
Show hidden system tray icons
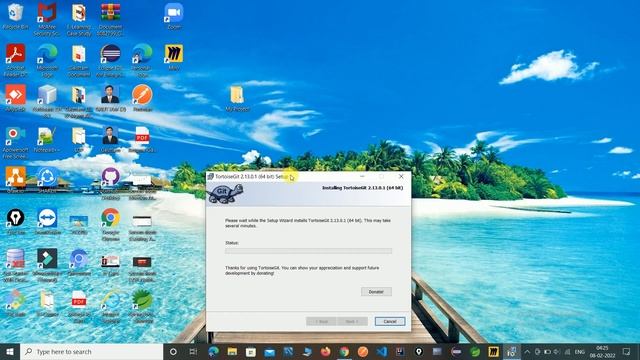(527, 351)
